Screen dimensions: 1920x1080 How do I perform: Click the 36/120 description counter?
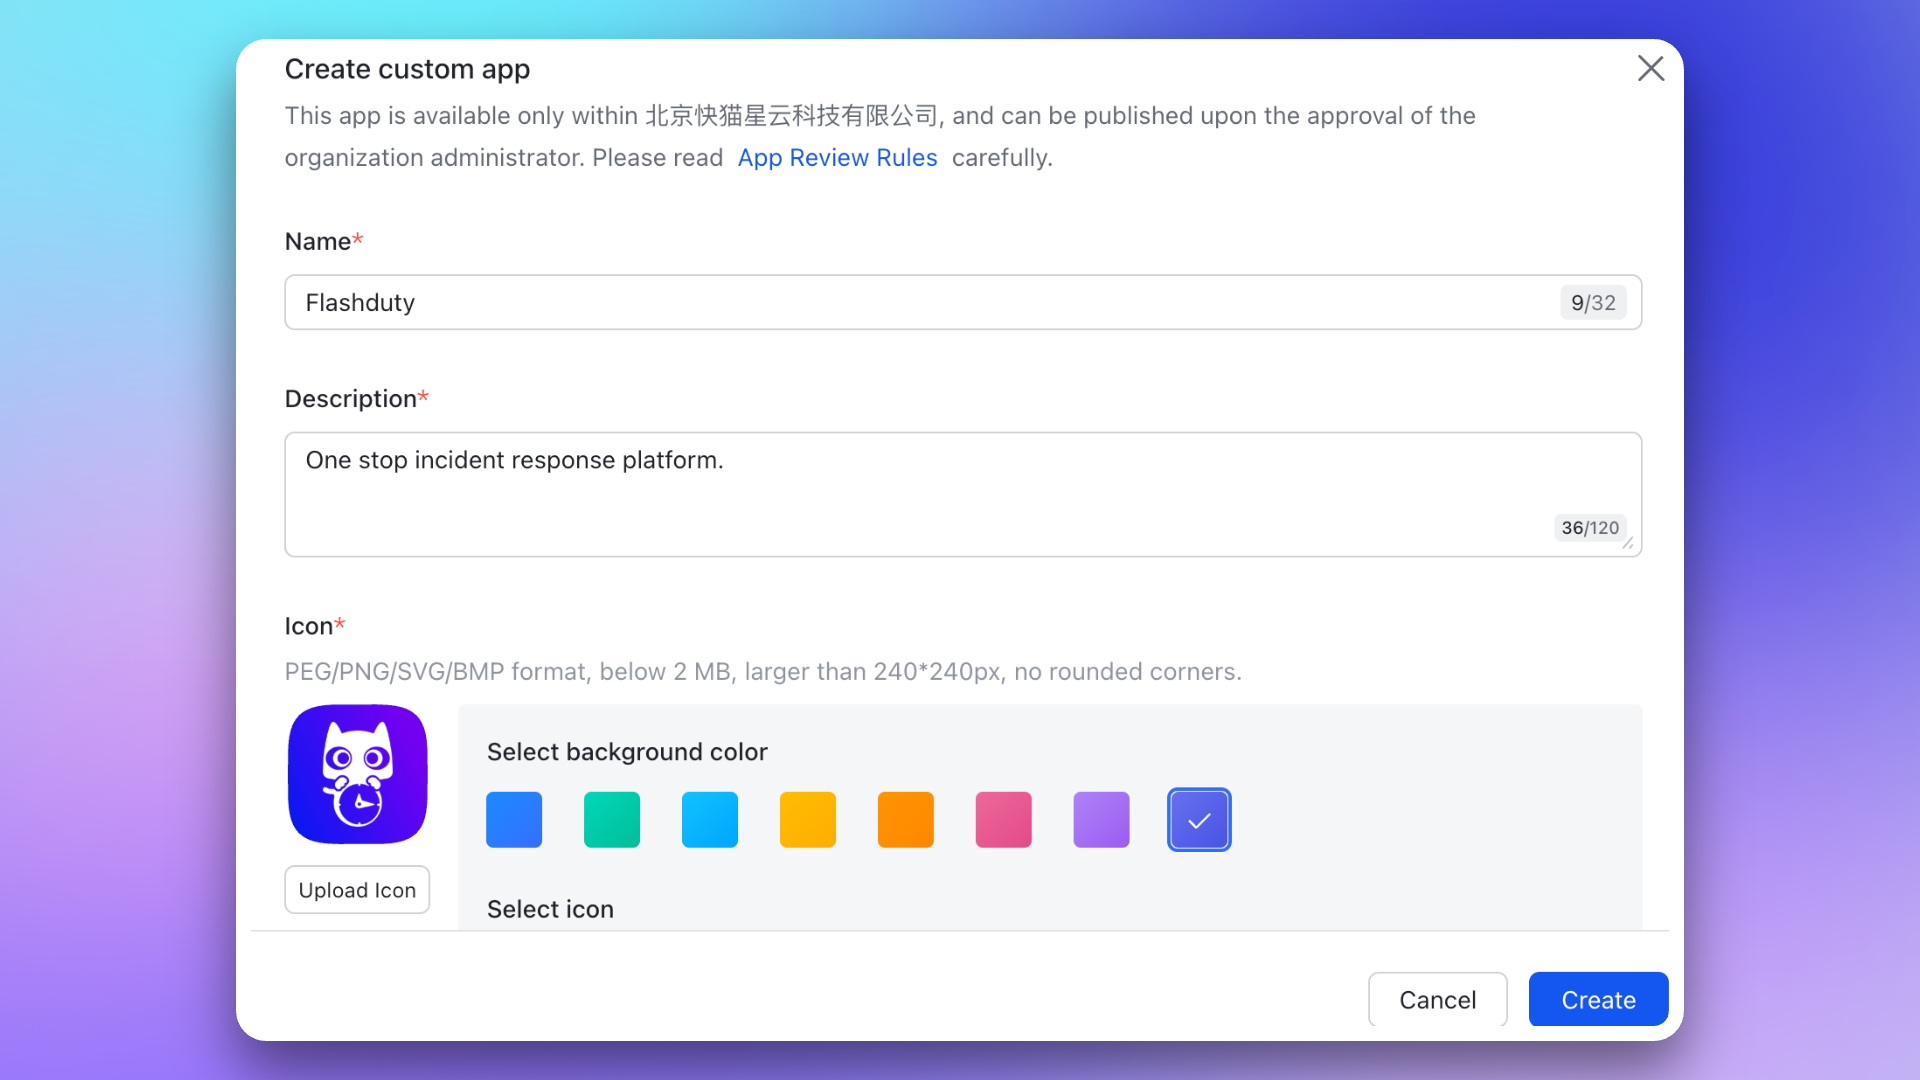click(x=1590, y=527)
